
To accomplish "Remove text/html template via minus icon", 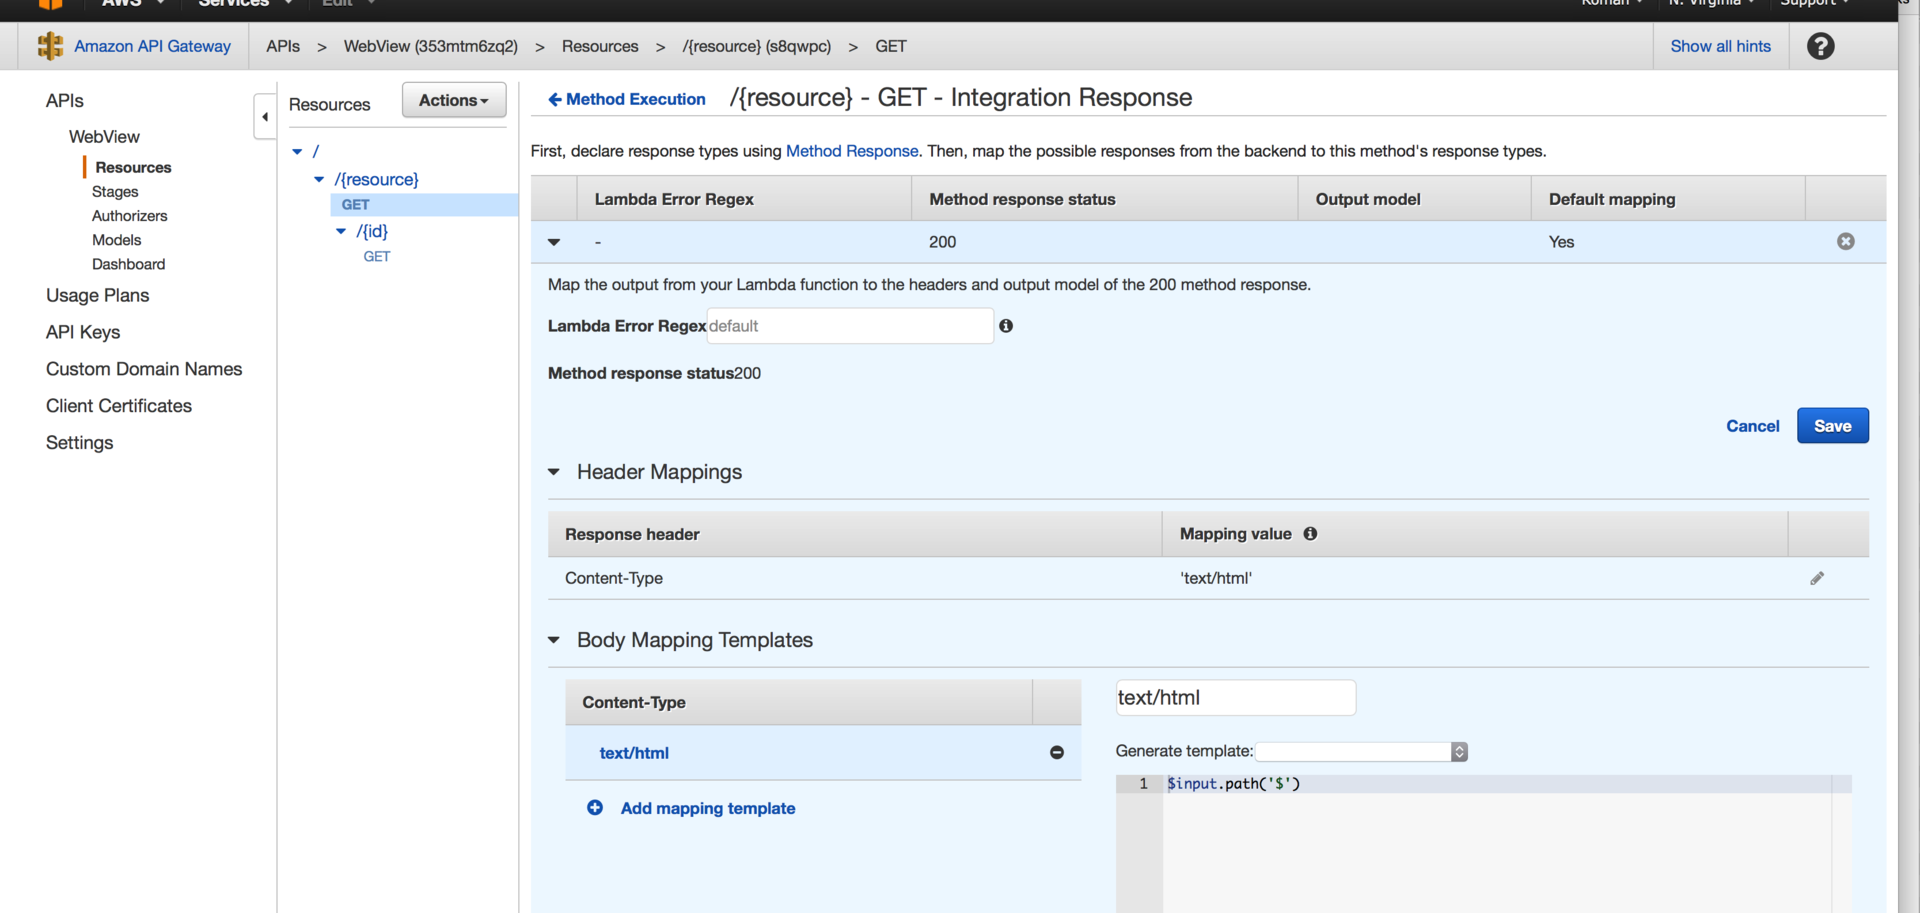I will (x=1057, y=753).
